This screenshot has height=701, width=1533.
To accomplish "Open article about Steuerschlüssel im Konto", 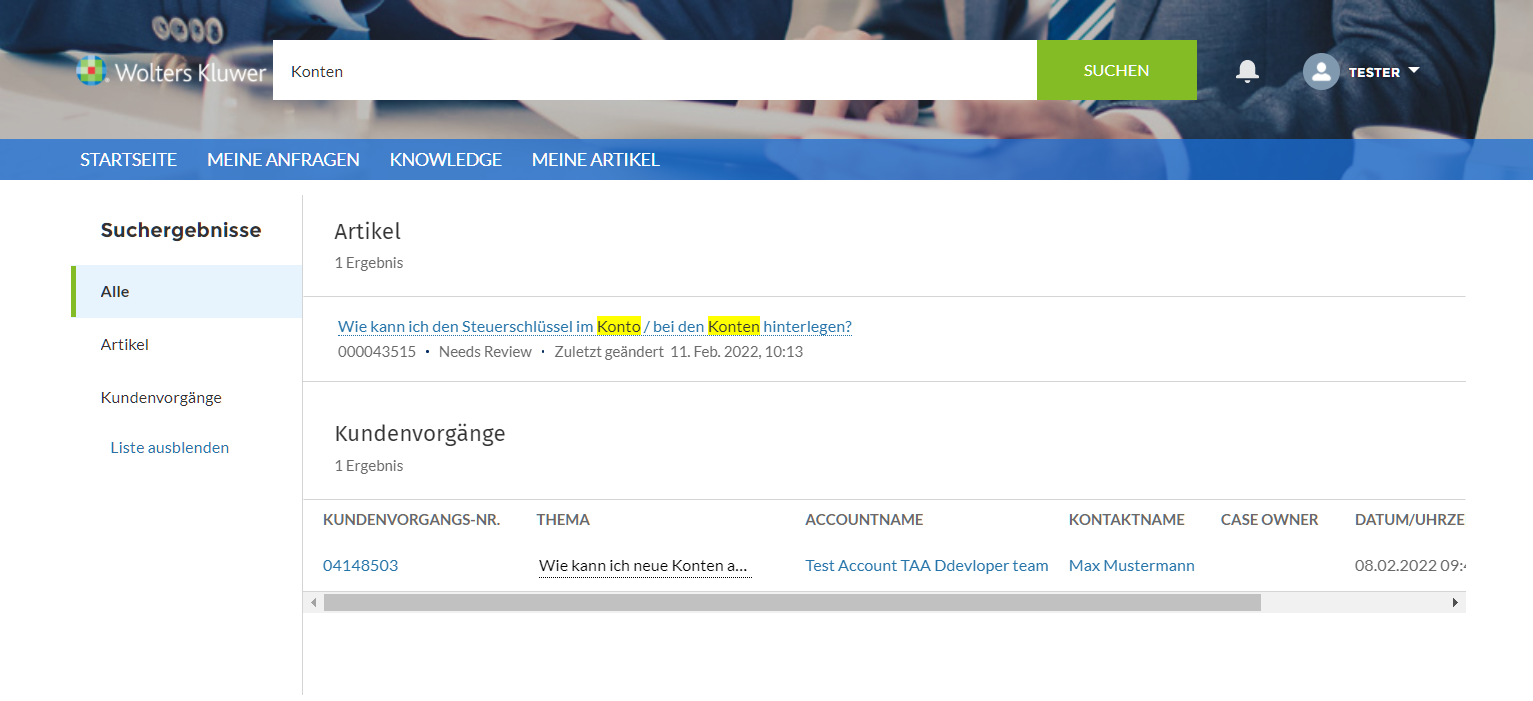I will 594,327.
